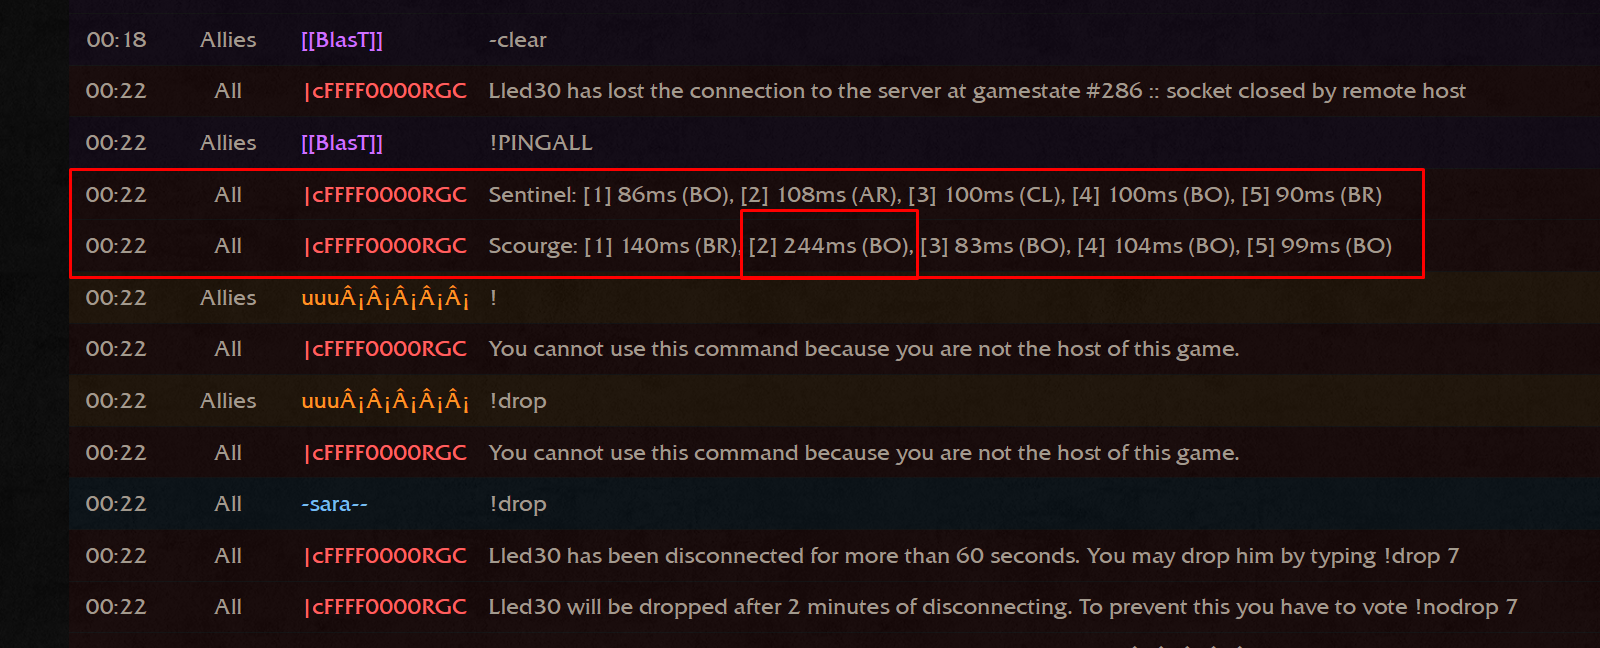Click the All channel label in the -sara-- row
The width and height of the screenshot is (1600, 648).
pos(228,504)
